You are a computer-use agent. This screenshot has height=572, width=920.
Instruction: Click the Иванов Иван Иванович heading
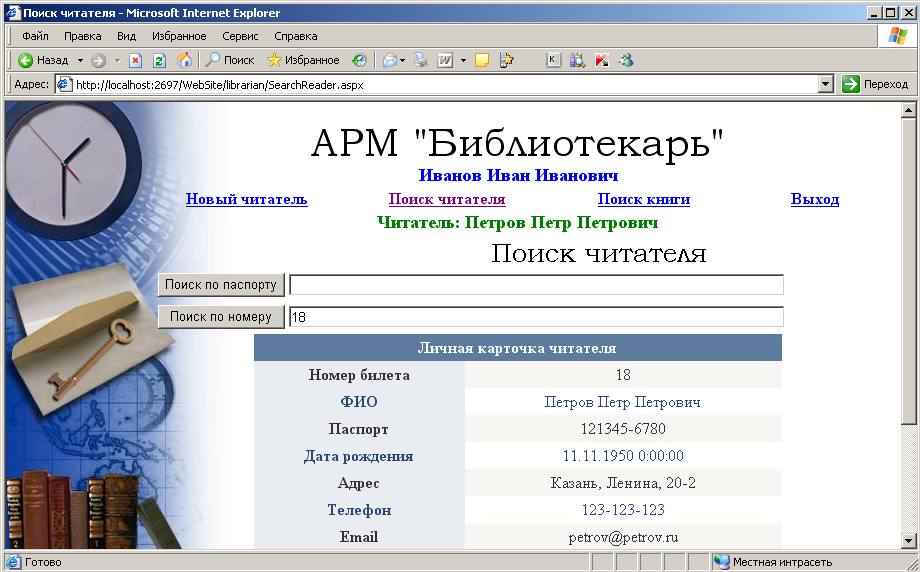click(518, 175)
